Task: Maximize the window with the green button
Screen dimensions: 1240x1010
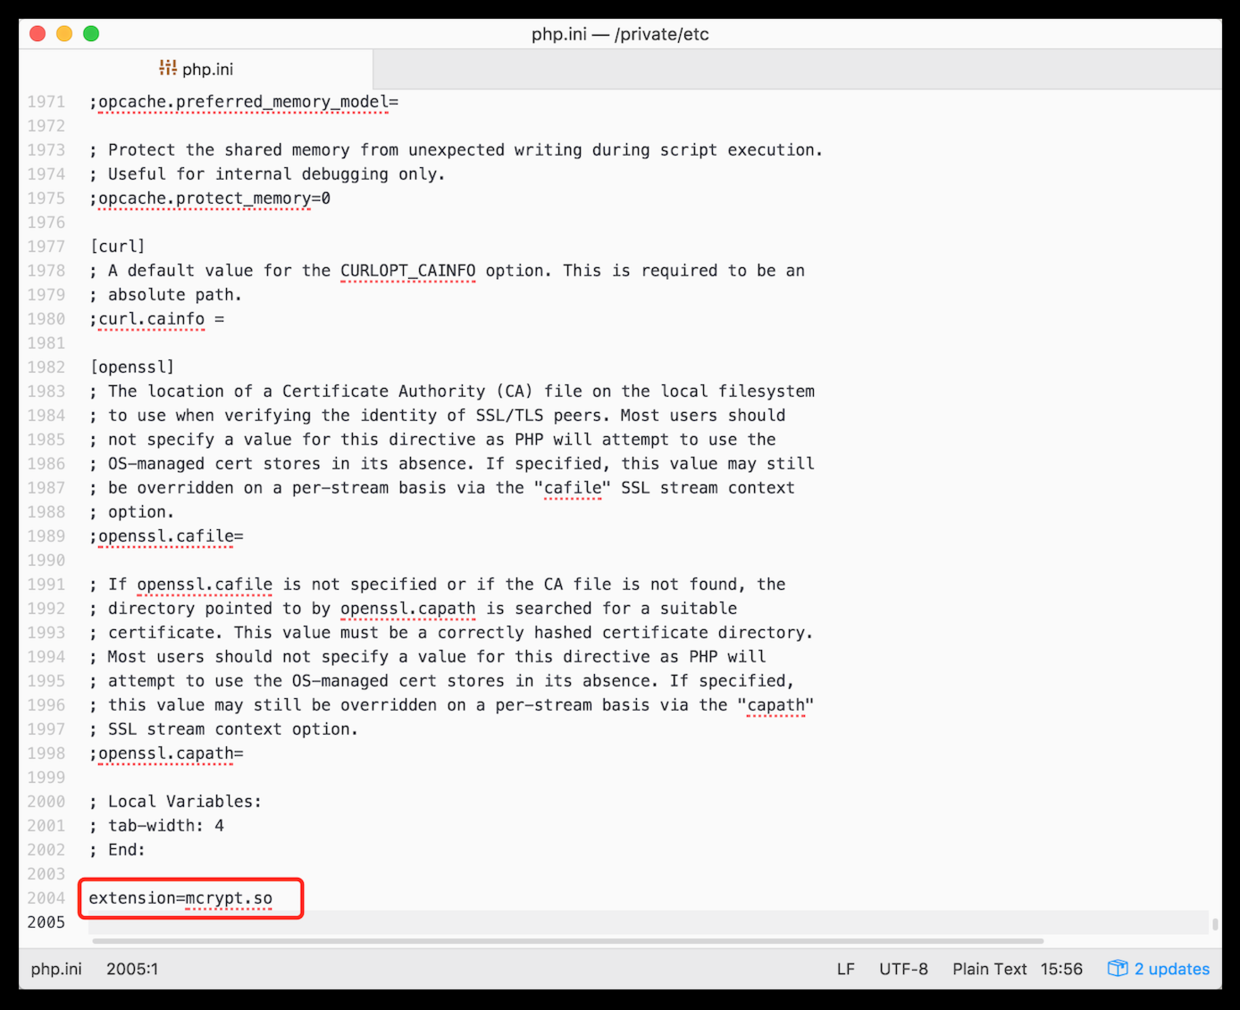Action: coord(91,34)
